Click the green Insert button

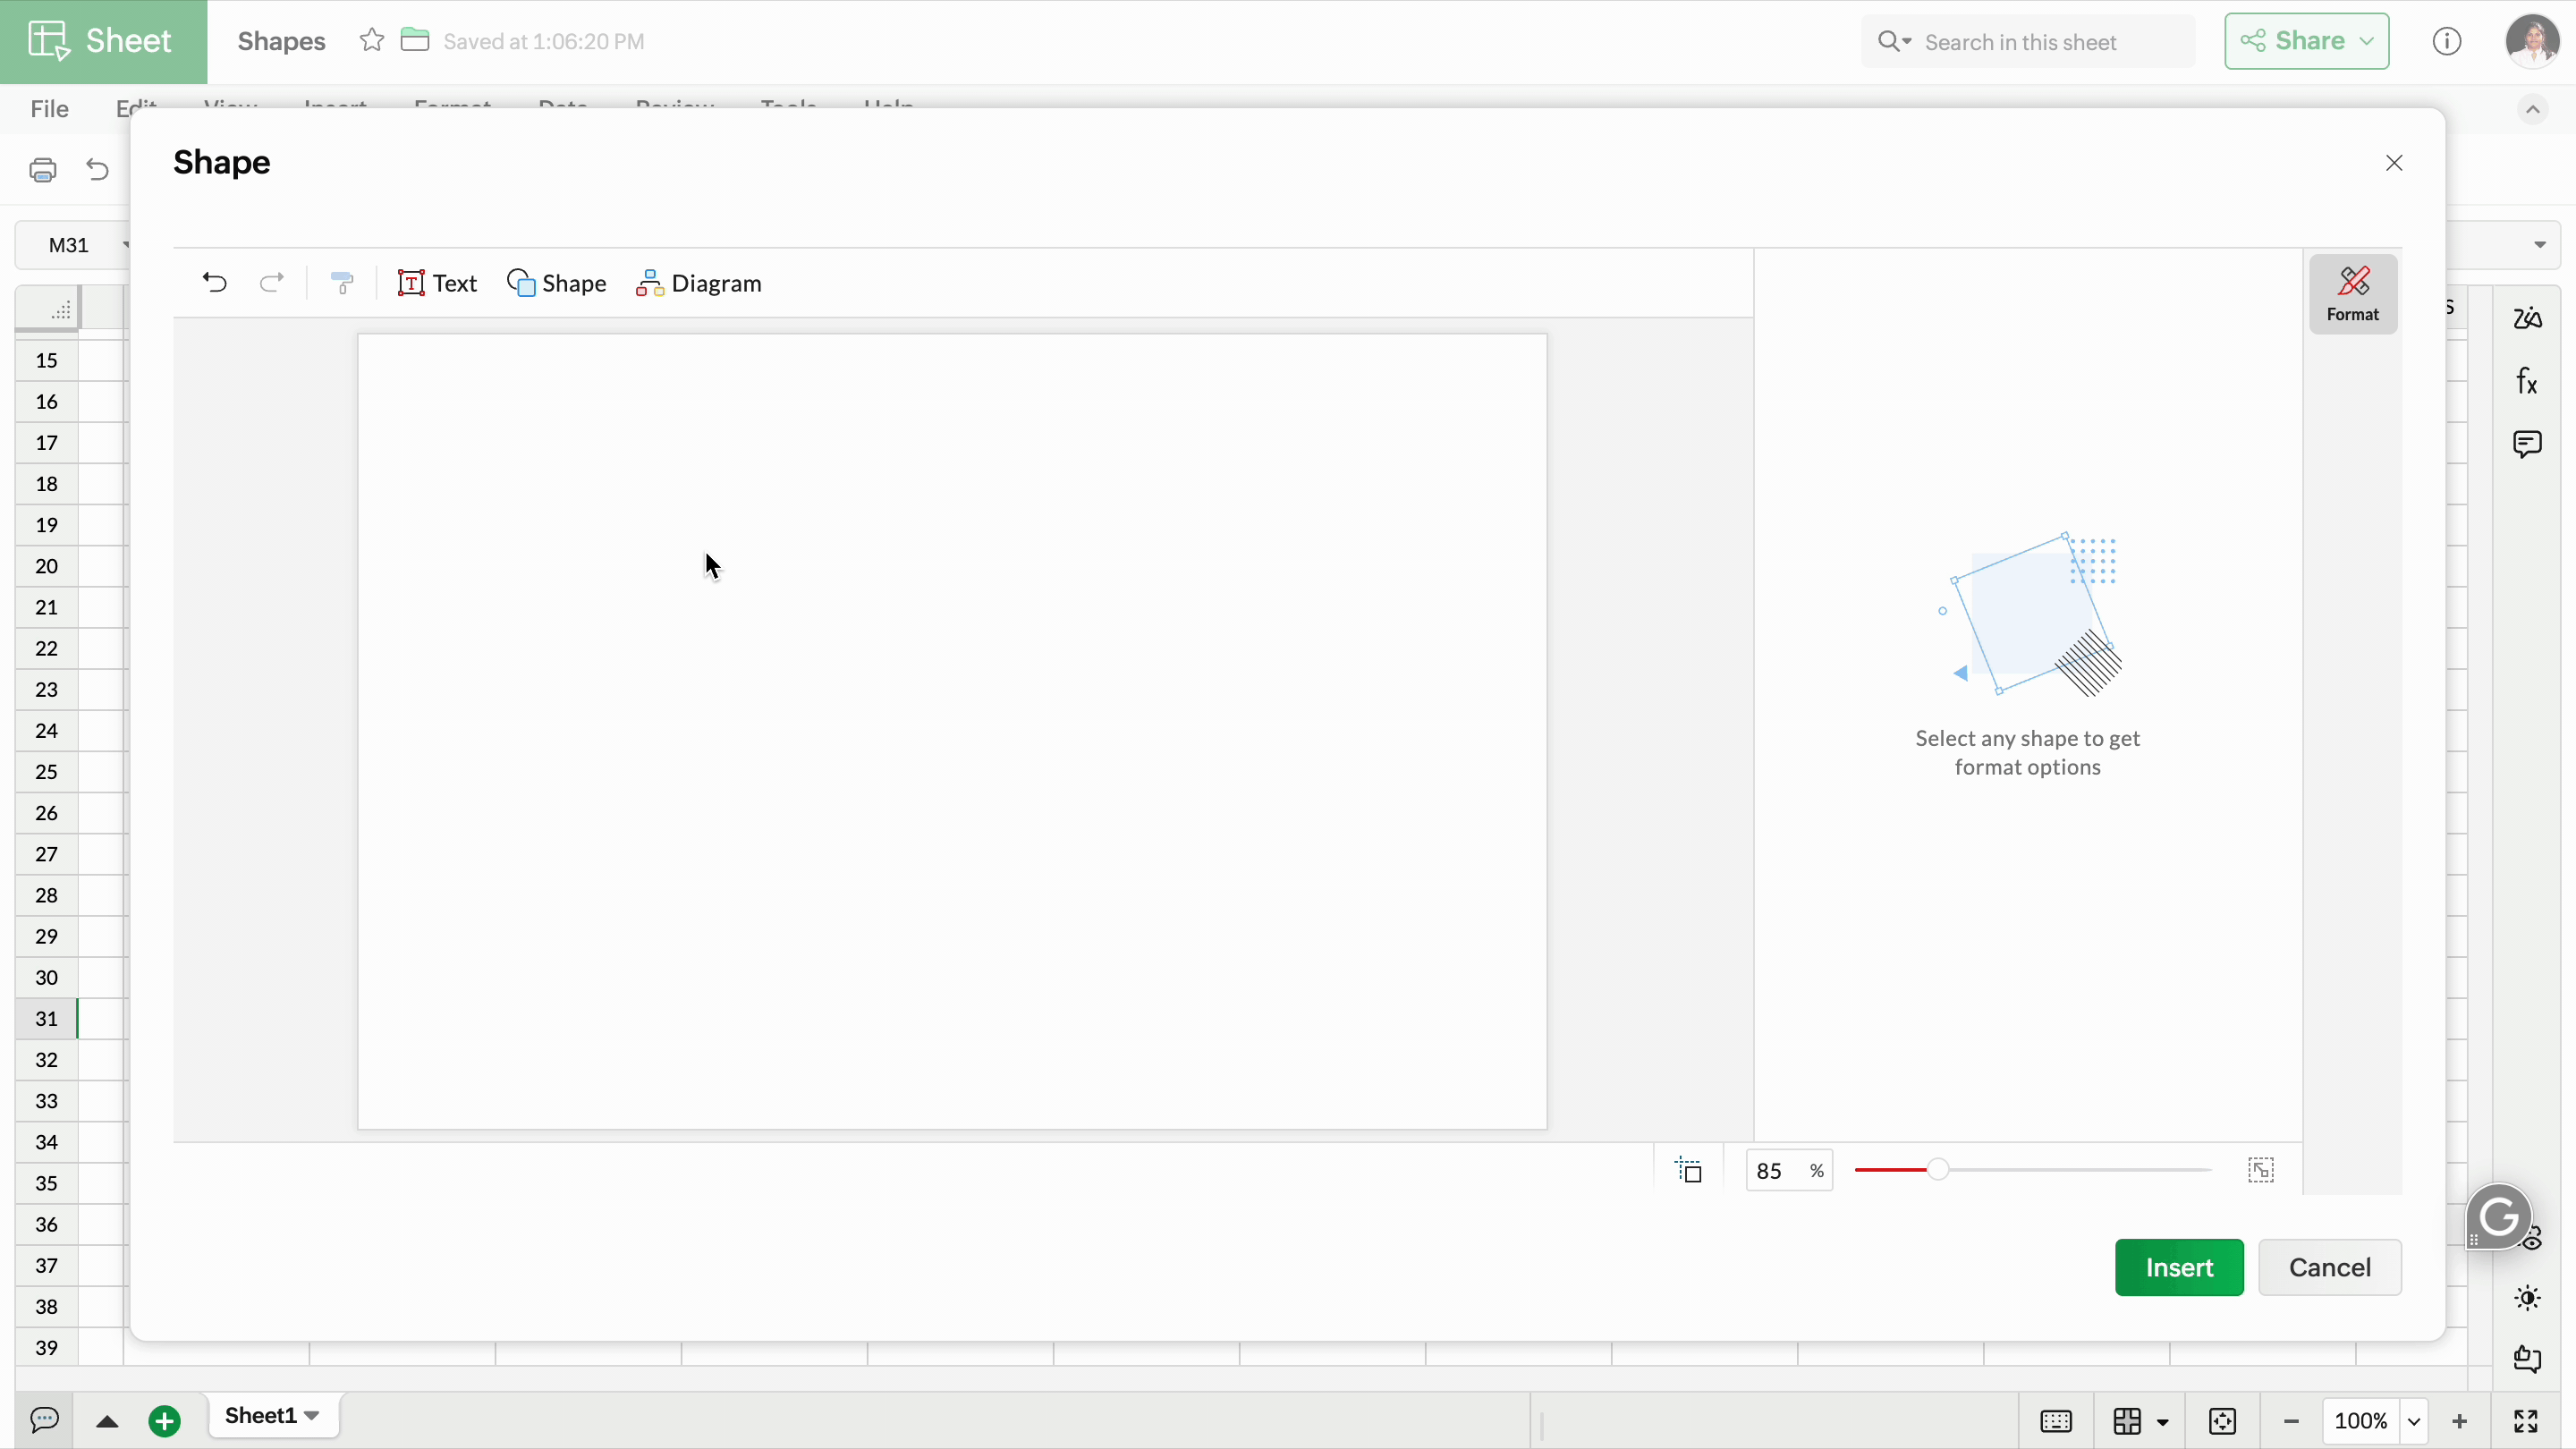pyautogui.click(x=2178, y=1267)
